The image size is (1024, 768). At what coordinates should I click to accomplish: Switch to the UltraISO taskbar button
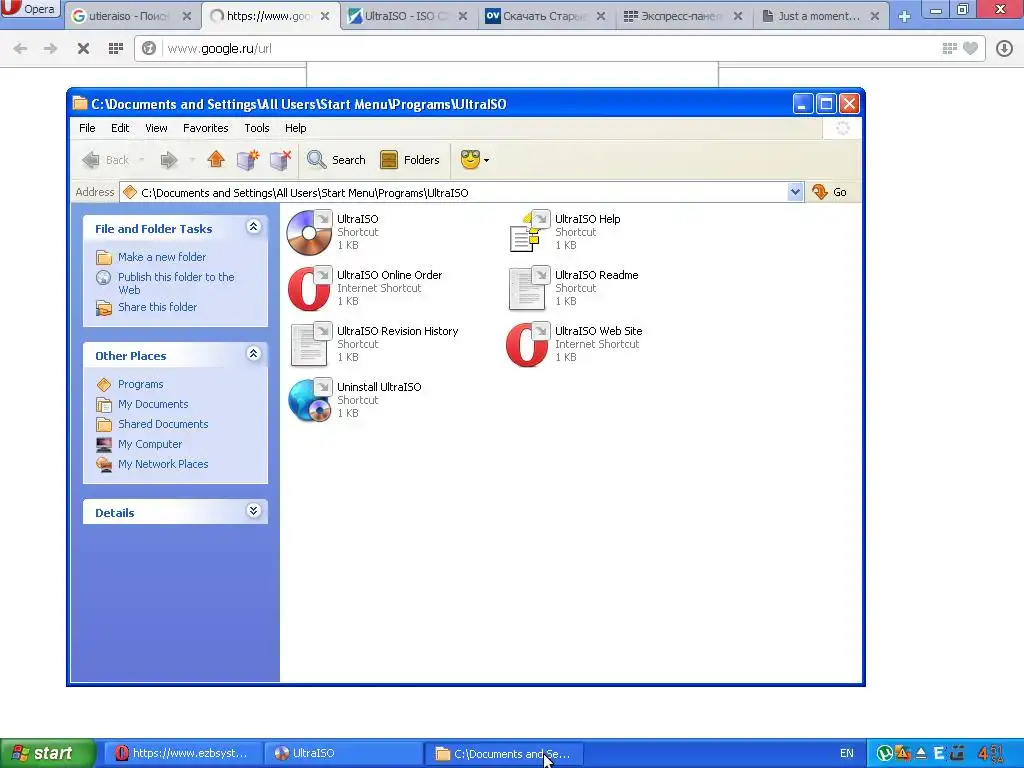point(344,754)
